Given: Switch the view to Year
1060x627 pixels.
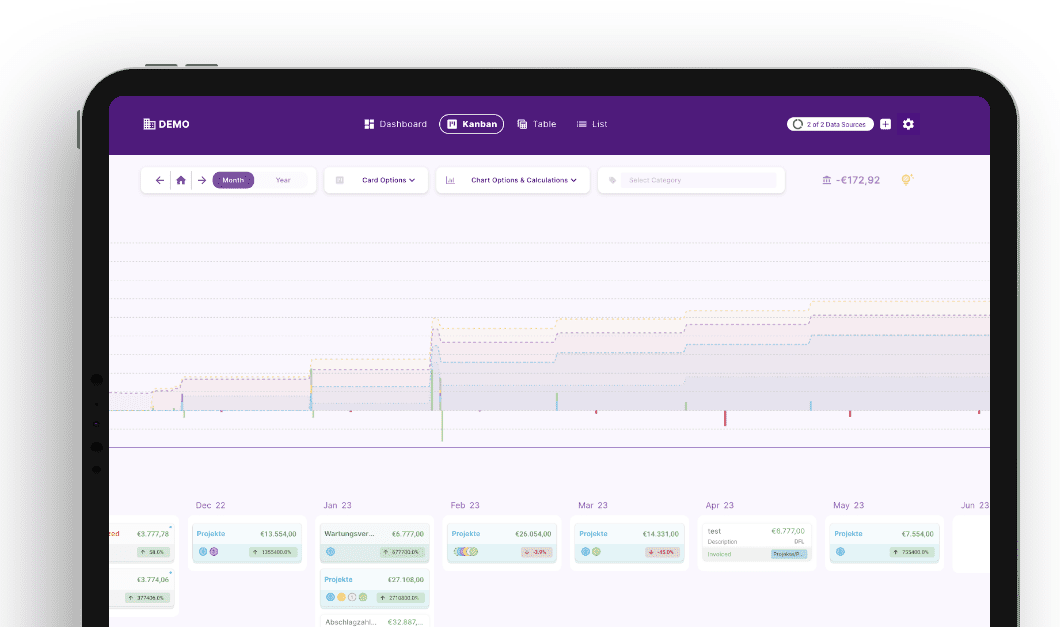Looking at the screenshot, I should tap(283, 180).
